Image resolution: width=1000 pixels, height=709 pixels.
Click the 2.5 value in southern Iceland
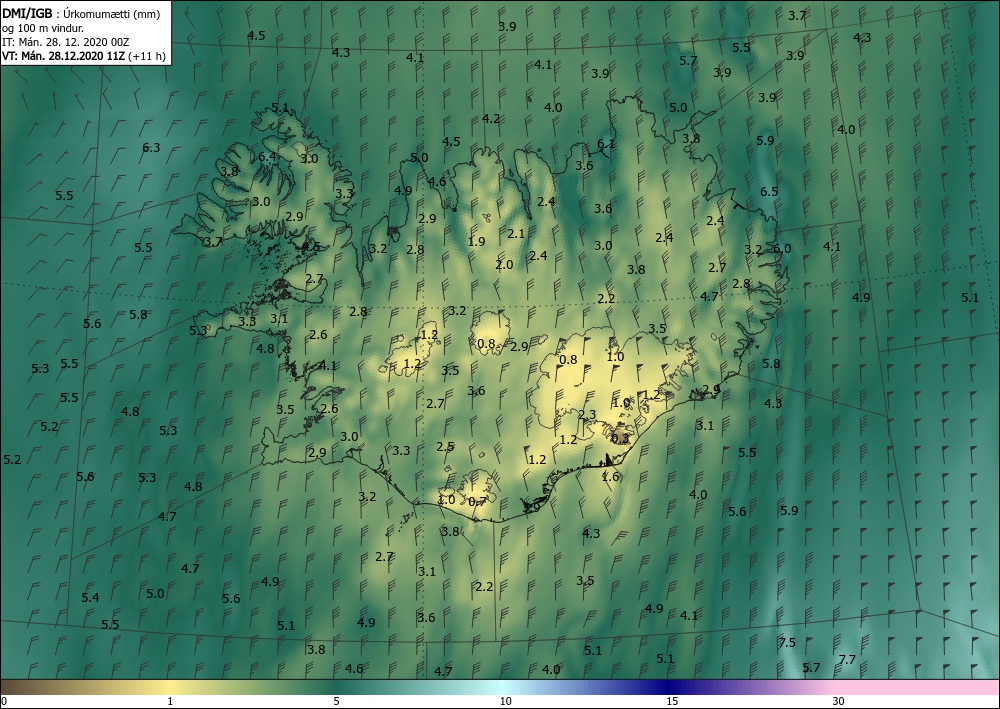pos(445,446)
